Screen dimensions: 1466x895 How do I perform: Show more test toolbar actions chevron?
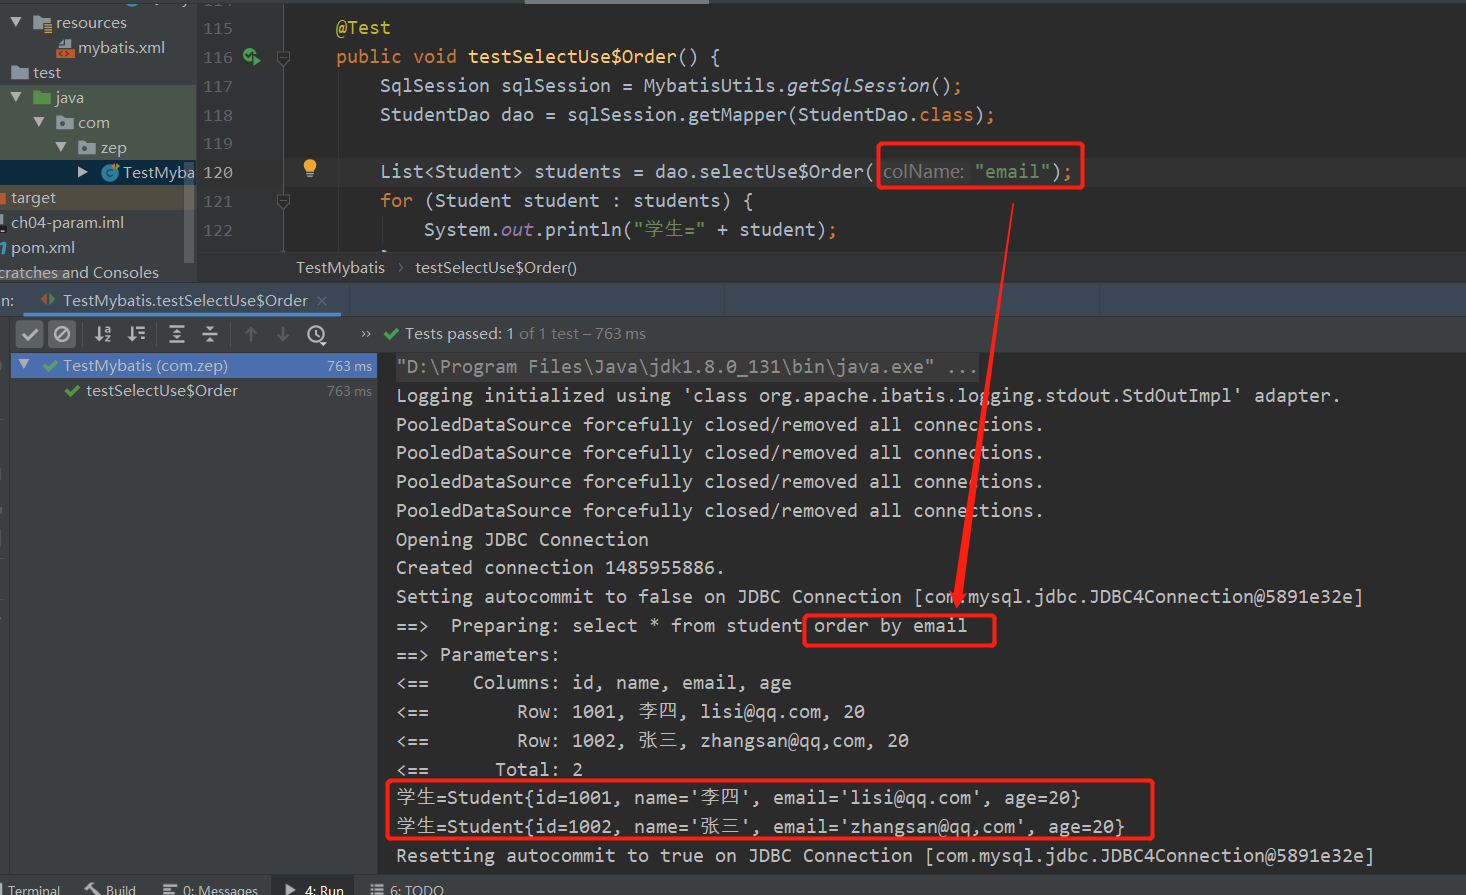tap(366, 334)
